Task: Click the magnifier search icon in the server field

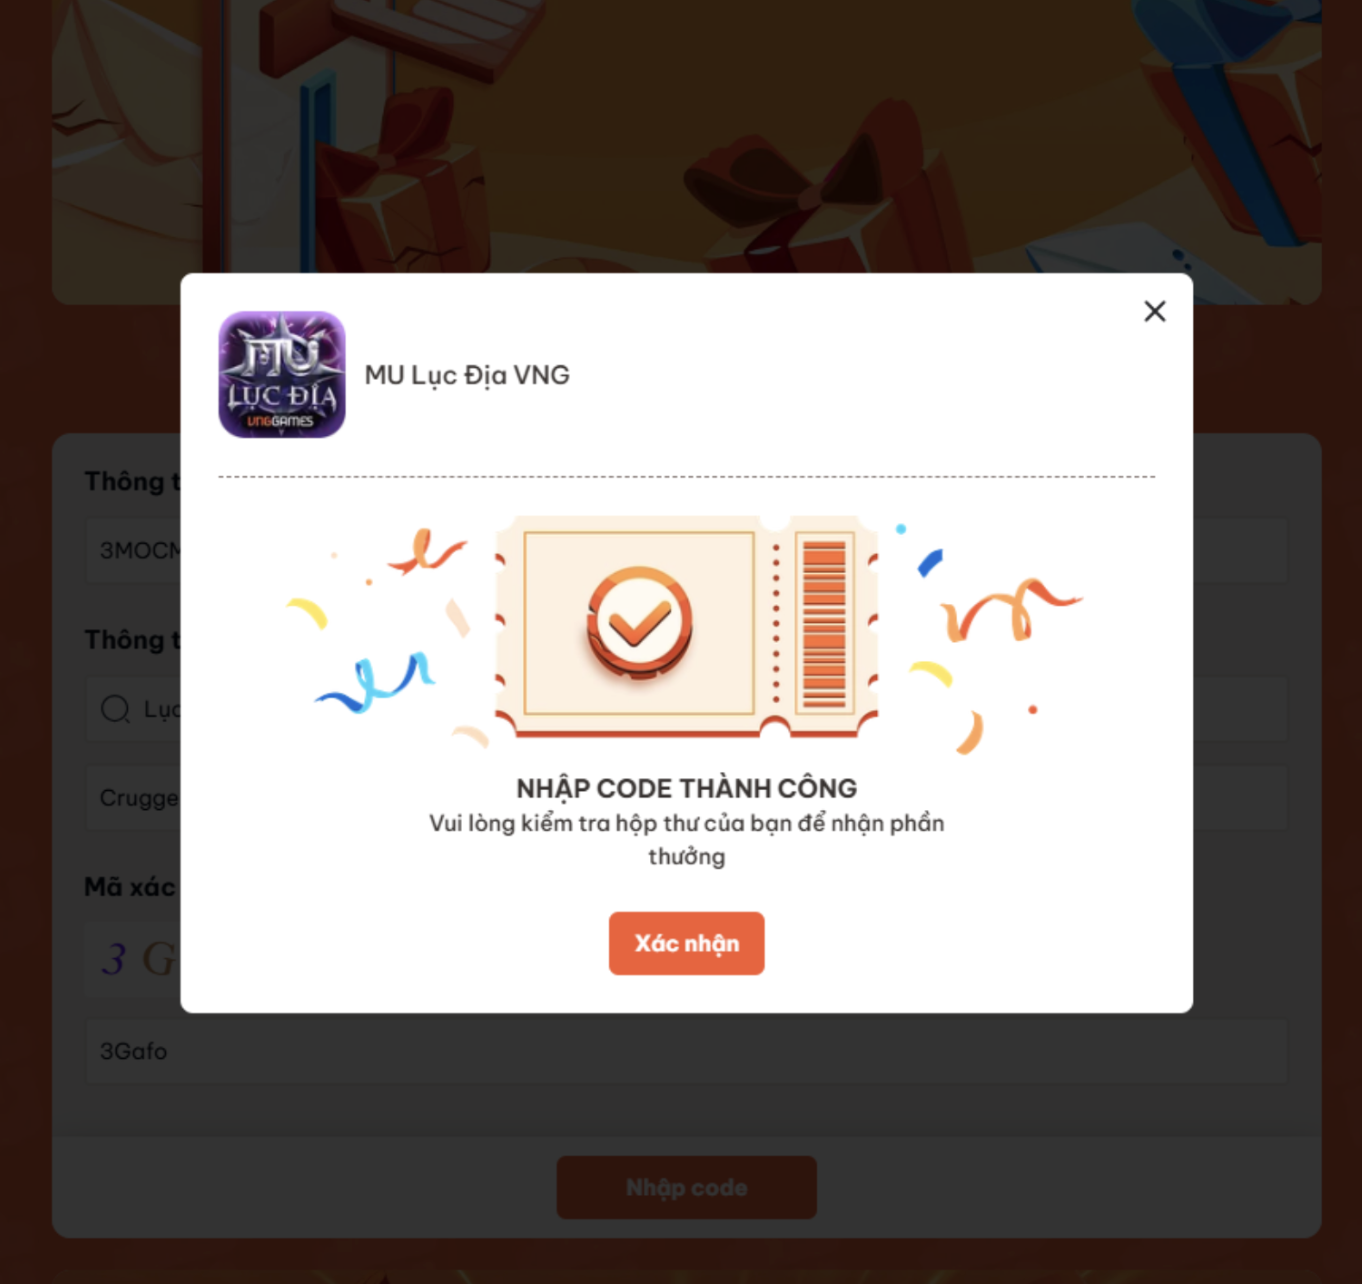Action: 115,709
